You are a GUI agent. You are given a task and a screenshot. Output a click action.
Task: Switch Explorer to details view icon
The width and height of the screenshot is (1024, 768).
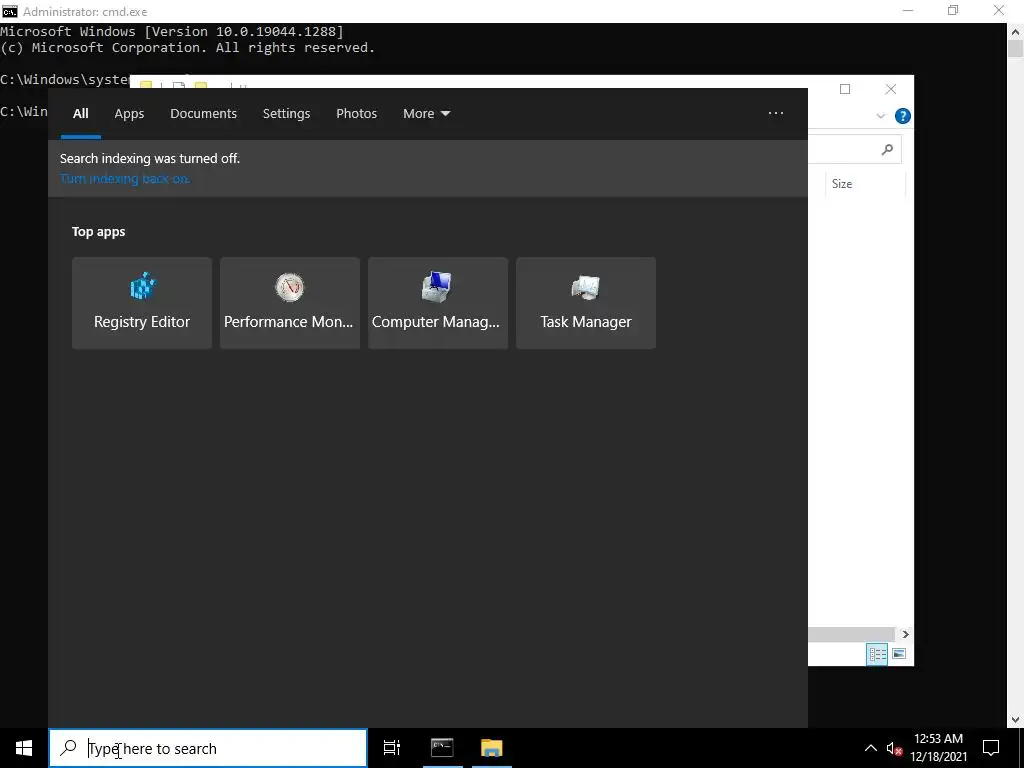point(877,654)
